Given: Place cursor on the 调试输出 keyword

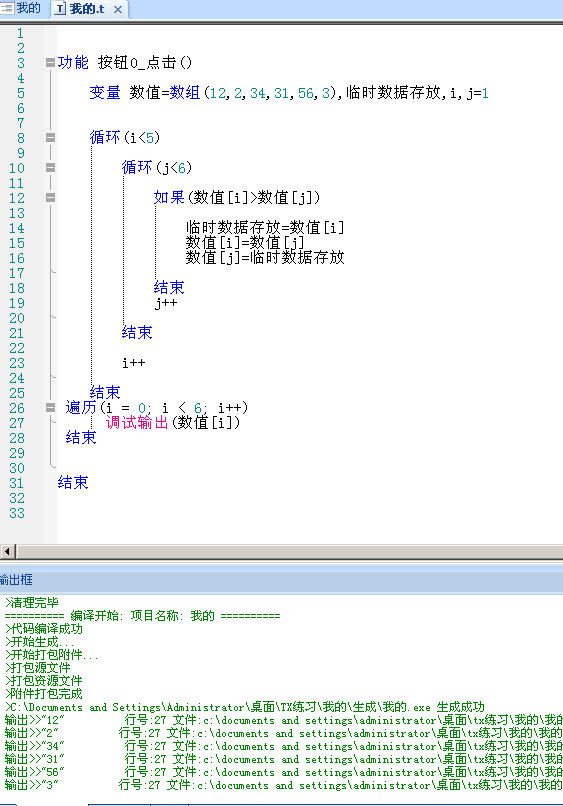Looking at the screenshot, I should [137, 423].
